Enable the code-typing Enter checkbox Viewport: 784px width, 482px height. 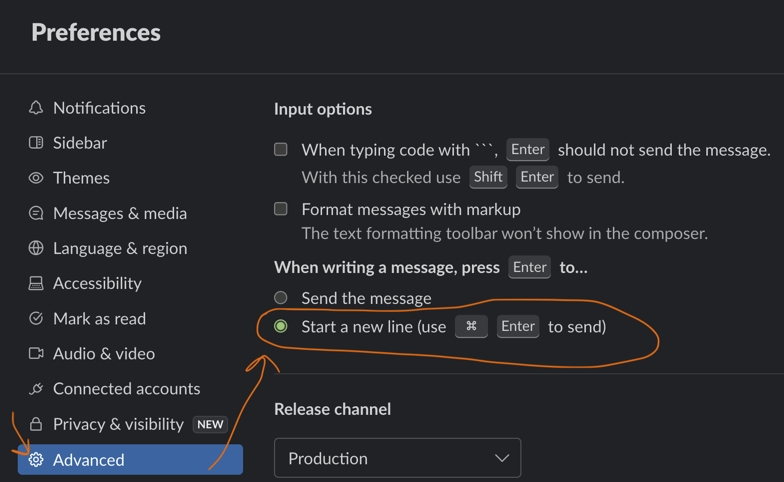click(x=281, y=150)
